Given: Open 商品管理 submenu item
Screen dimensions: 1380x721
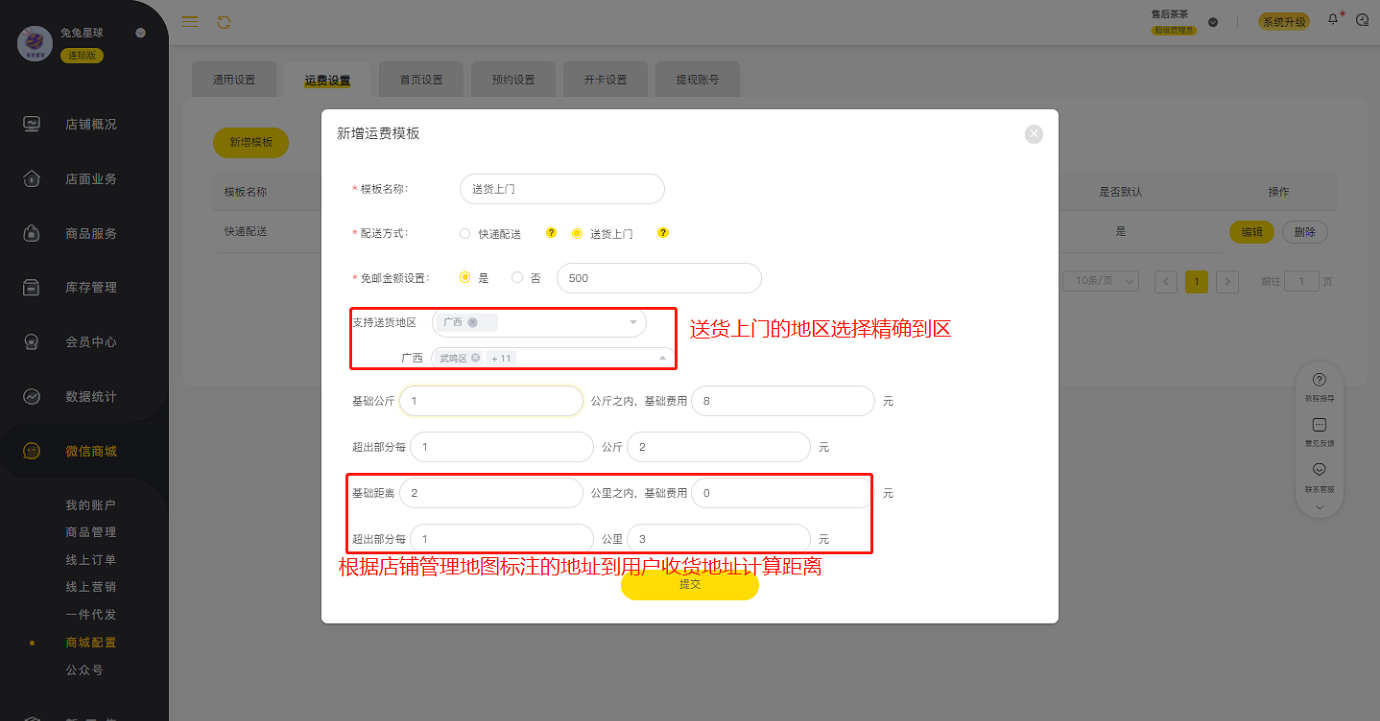Looking at the screenshot, I should [x=91, y=532].
